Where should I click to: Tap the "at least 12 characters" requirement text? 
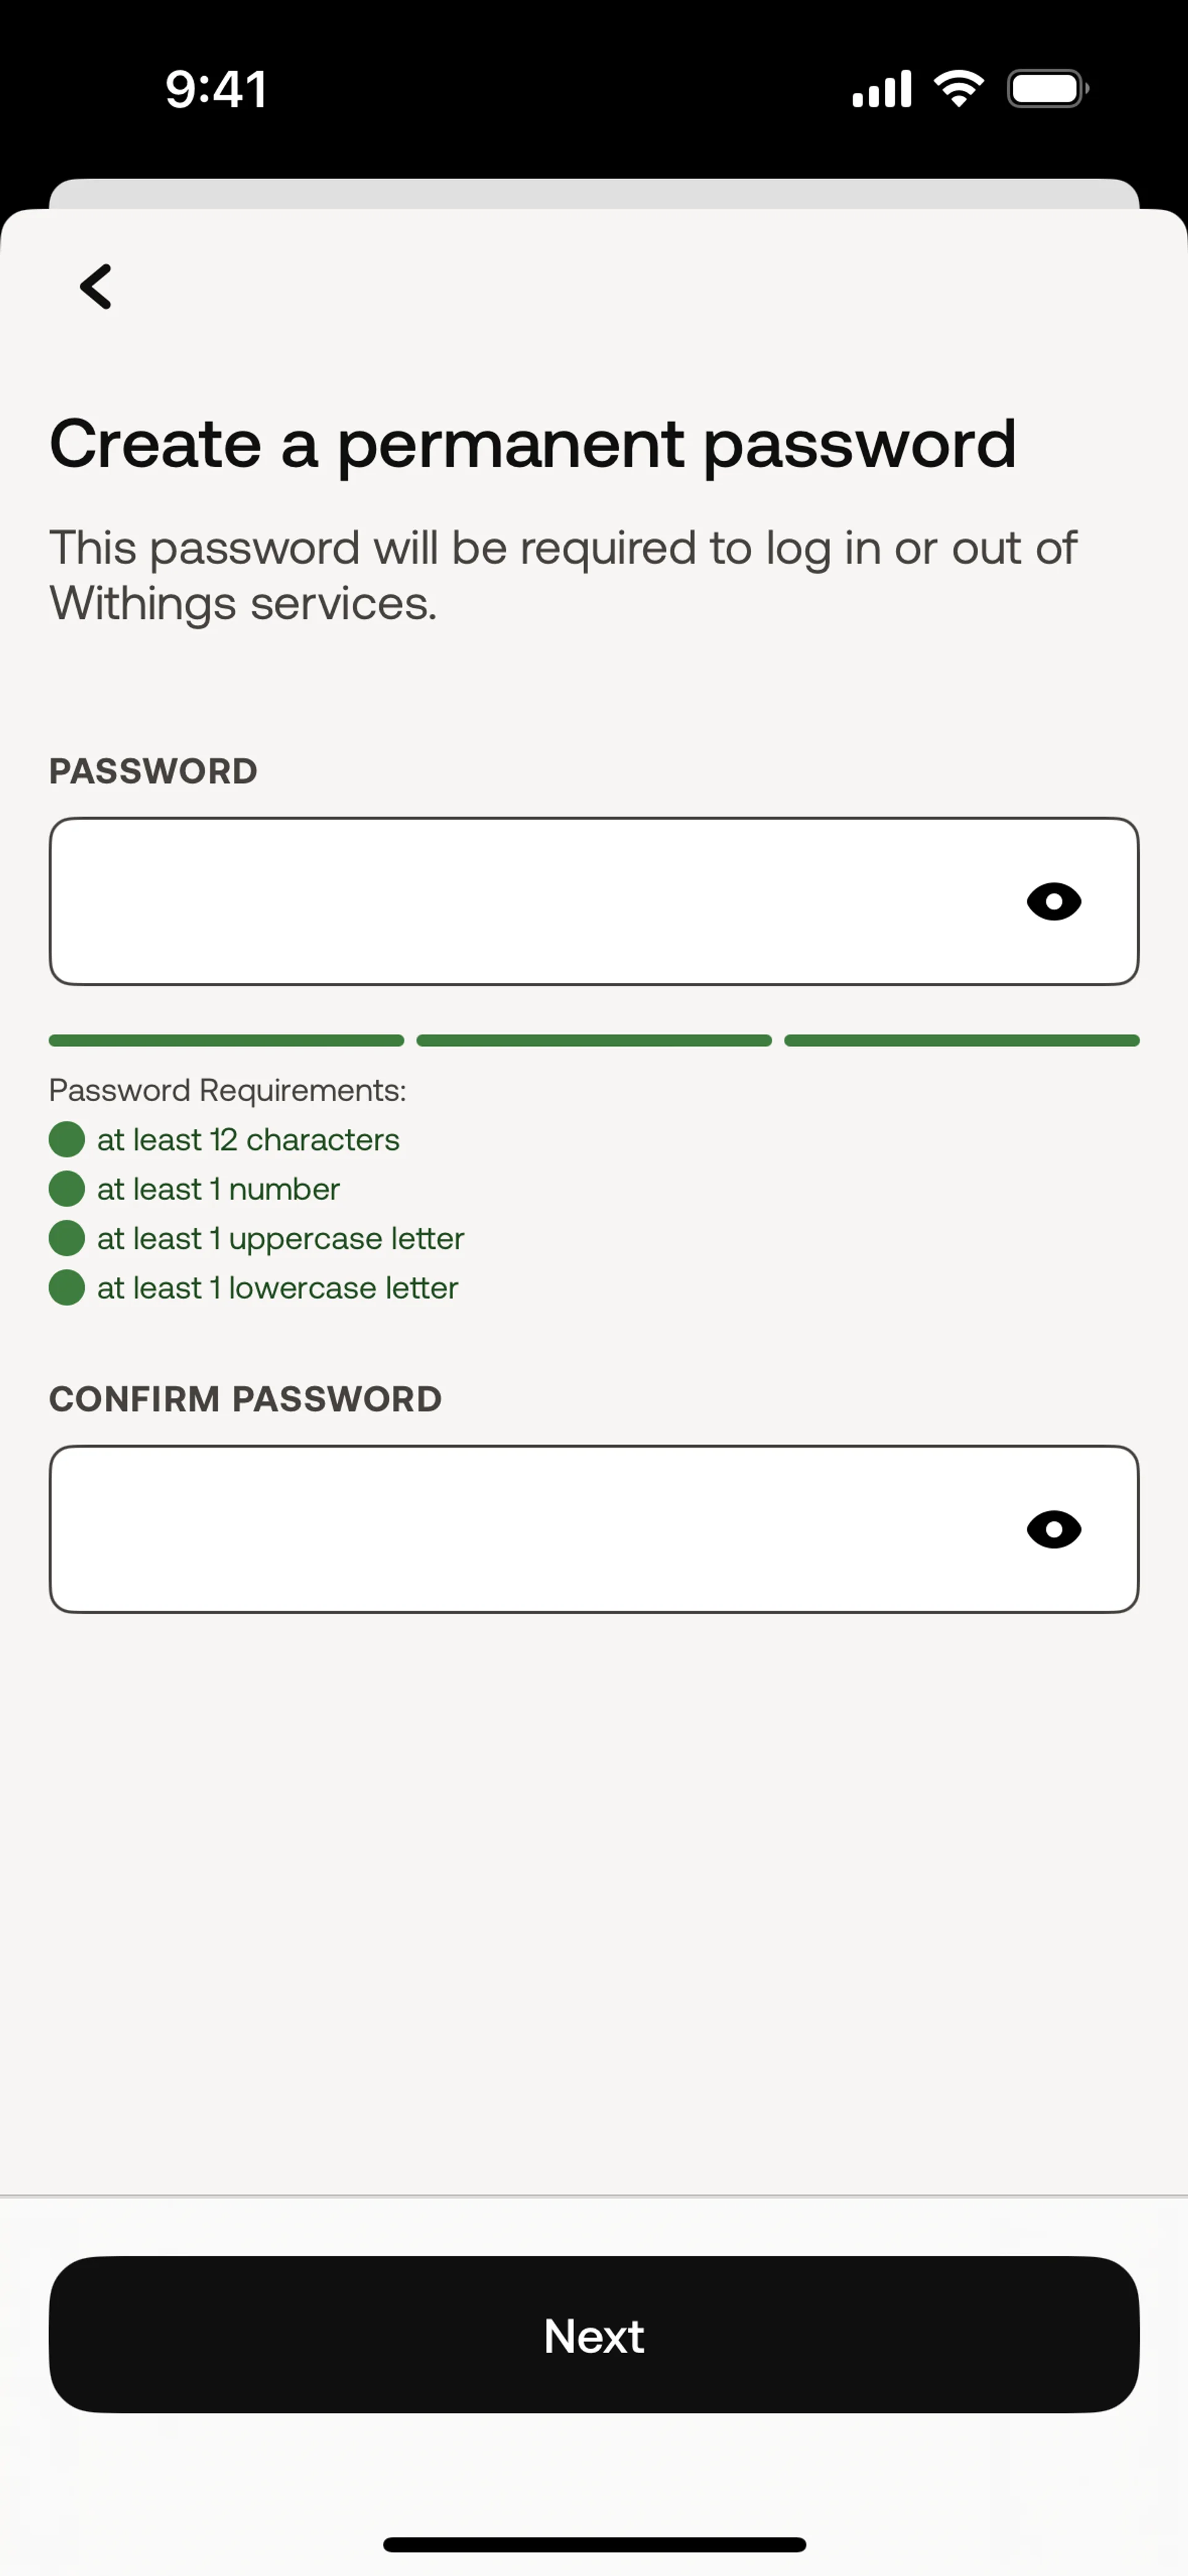tap(248, 1139)
